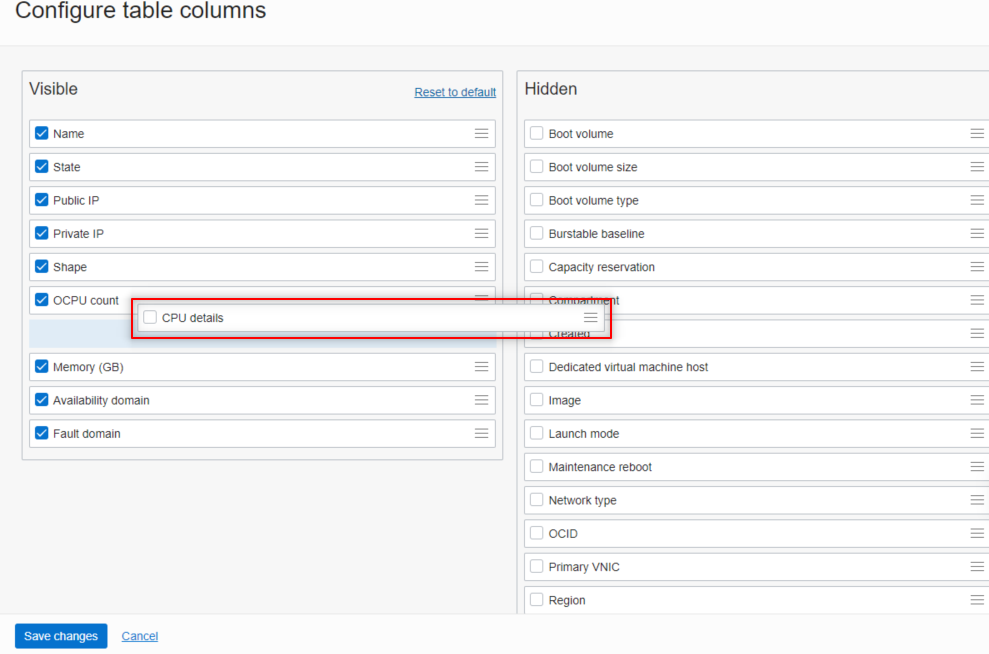Viewport: 989px width, 654px height.
Task: Grab the drag handle on the CPU details row
Action: tap(590, 317)
